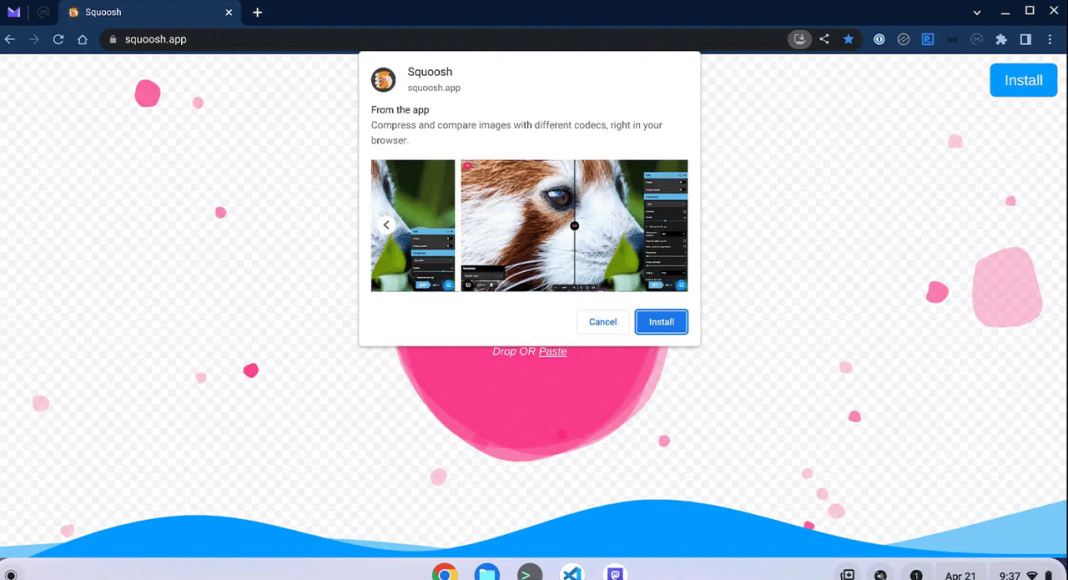Viewport: 1068px width, 580px height.
Task: Open the Extensions puzzle piece menu
Action: click(1001, 39)
